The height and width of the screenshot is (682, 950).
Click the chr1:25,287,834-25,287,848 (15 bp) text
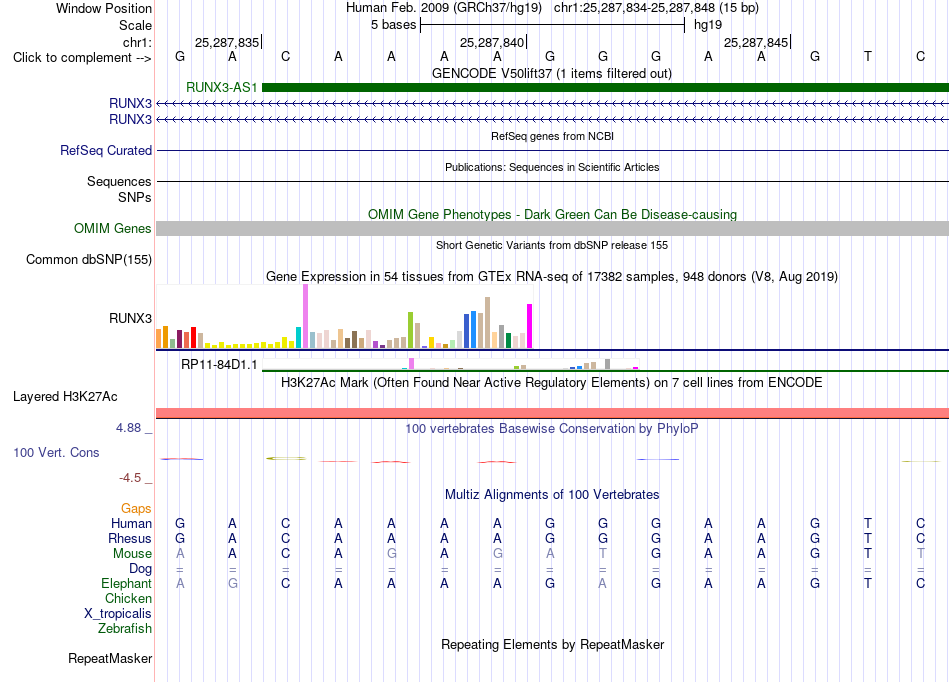pyautogui.click(x=656, y=8)
